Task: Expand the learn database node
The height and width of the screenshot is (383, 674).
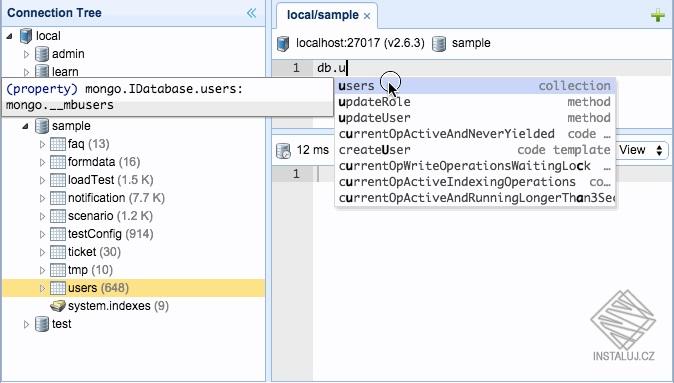Action: [x=26, y=72]
